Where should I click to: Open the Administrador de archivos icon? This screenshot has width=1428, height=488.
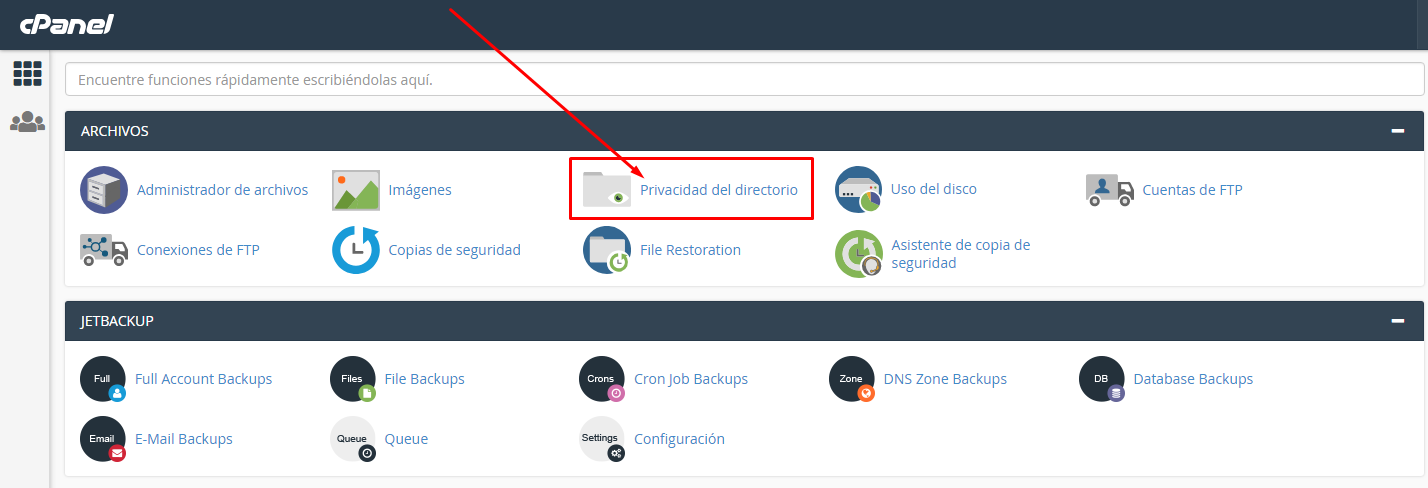[x=104, y=190]
